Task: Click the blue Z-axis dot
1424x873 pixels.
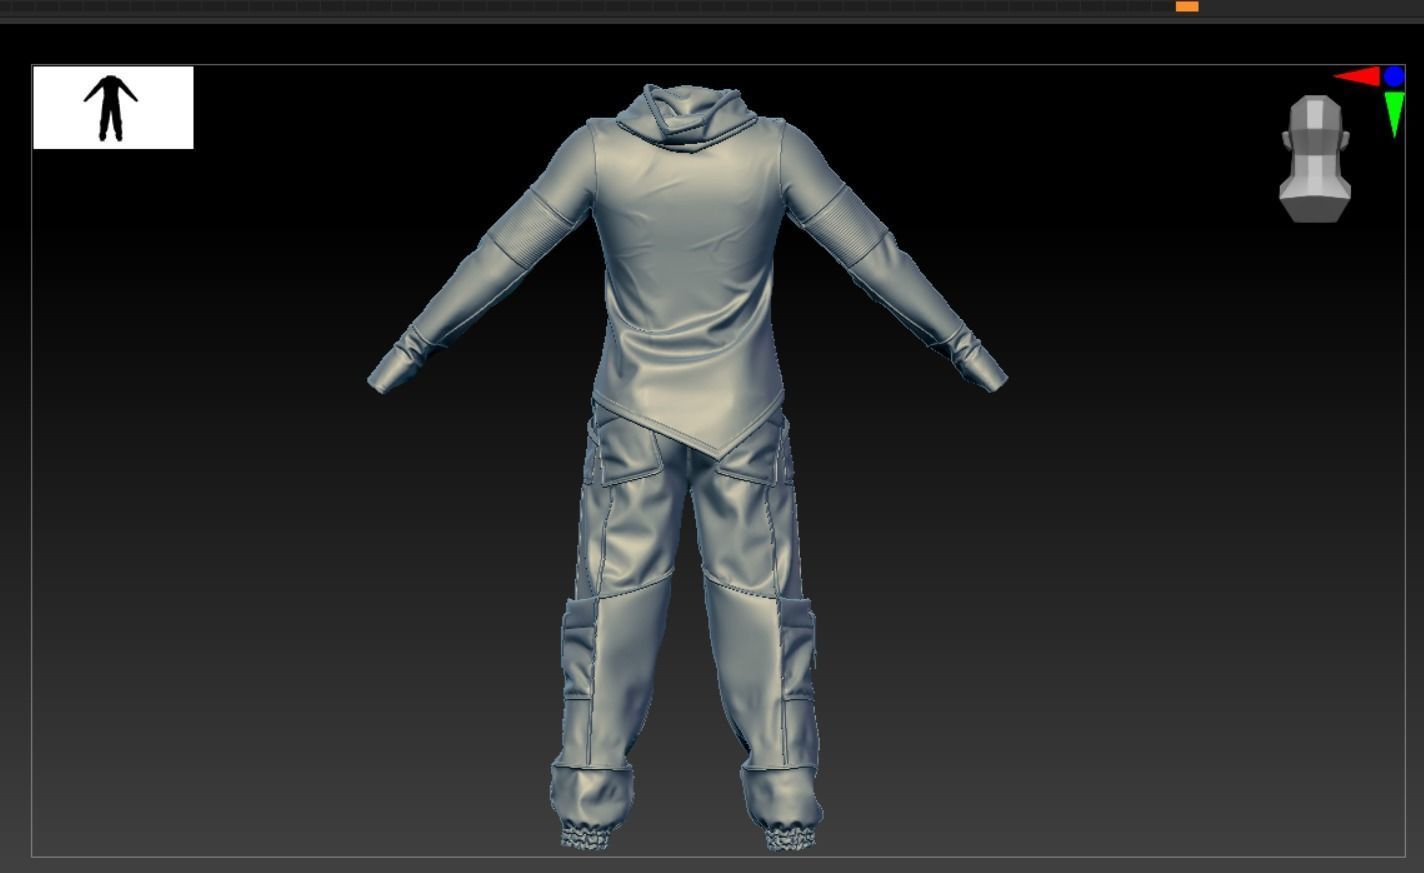Action: (x=1394, y=77)
